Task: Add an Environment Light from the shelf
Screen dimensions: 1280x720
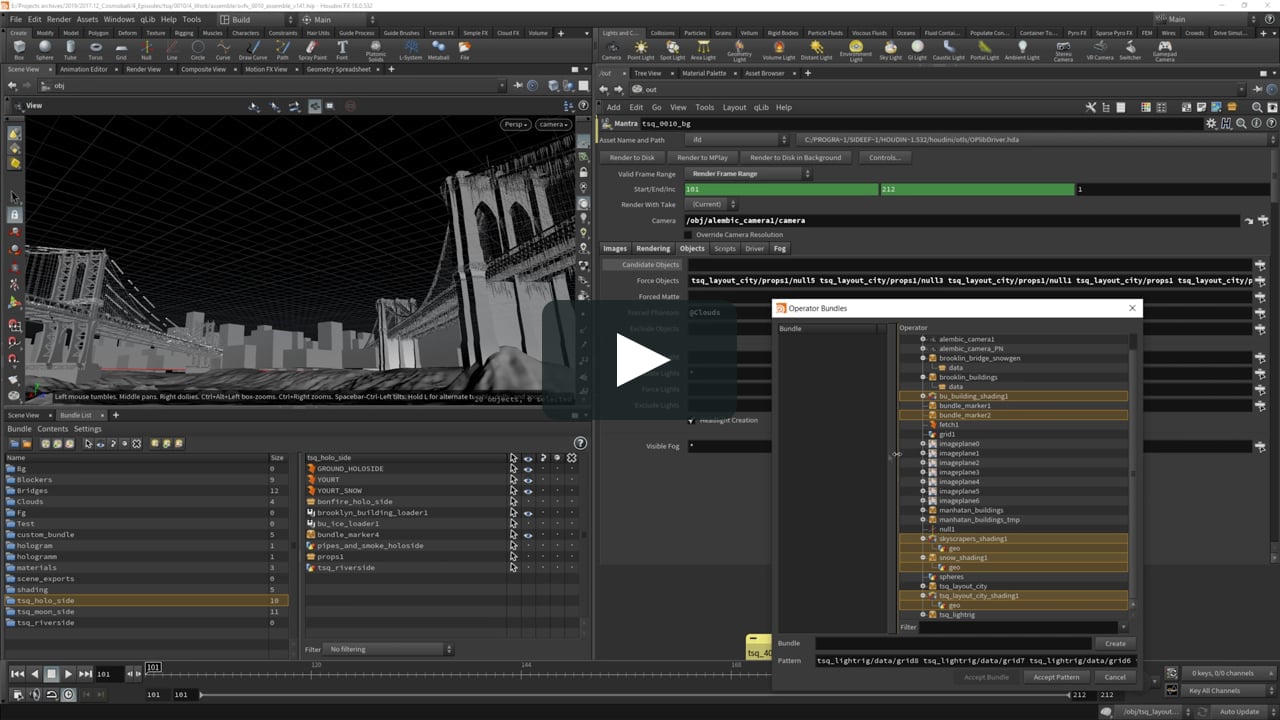Action: point(856,51)
